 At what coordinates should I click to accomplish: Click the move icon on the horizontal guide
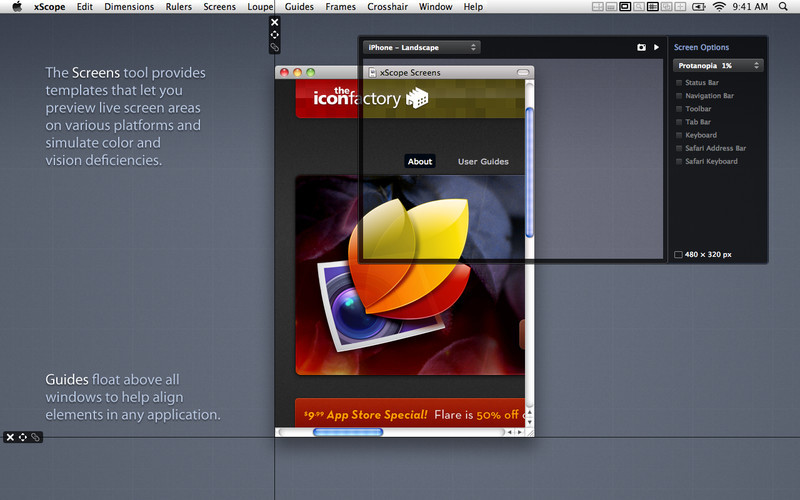(23, 437)
